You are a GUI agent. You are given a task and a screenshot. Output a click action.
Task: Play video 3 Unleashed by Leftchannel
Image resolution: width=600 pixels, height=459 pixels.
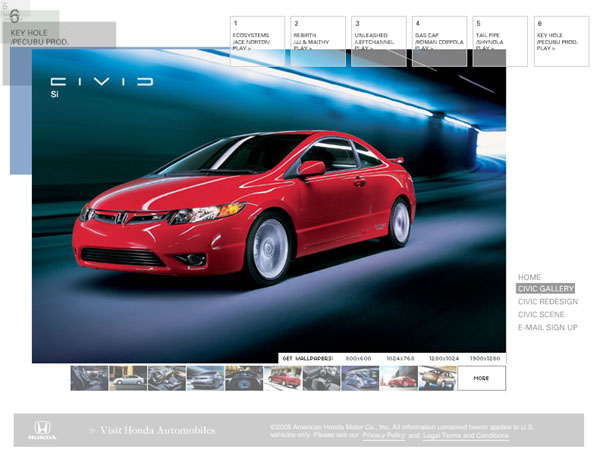(379, 41)
